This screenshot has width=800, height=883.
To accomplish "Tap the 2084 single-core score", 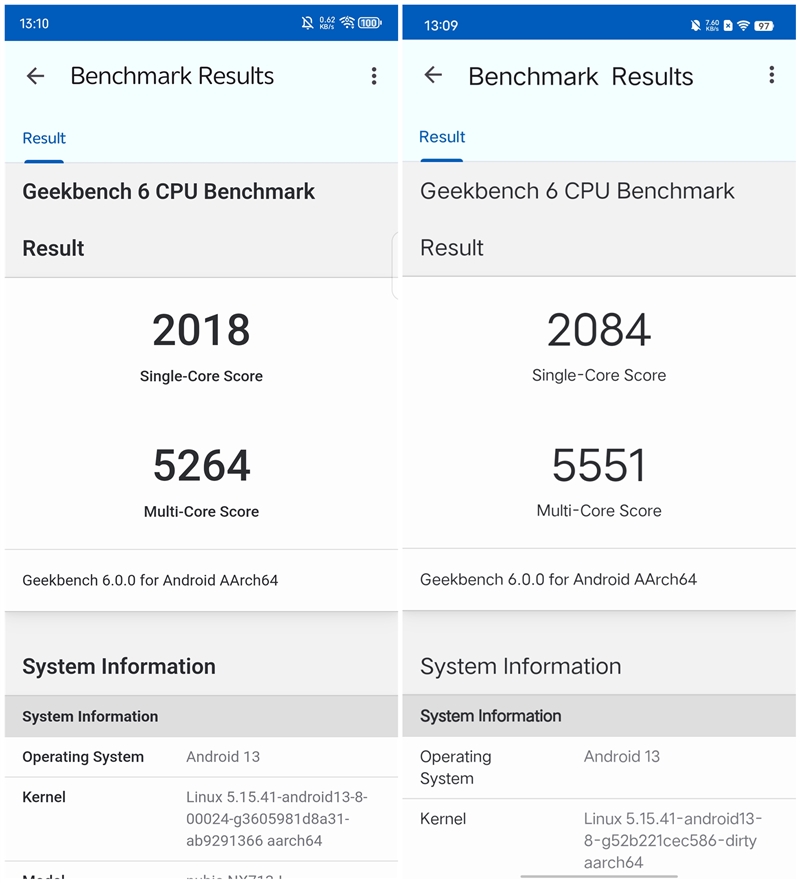I will [599, 330].
